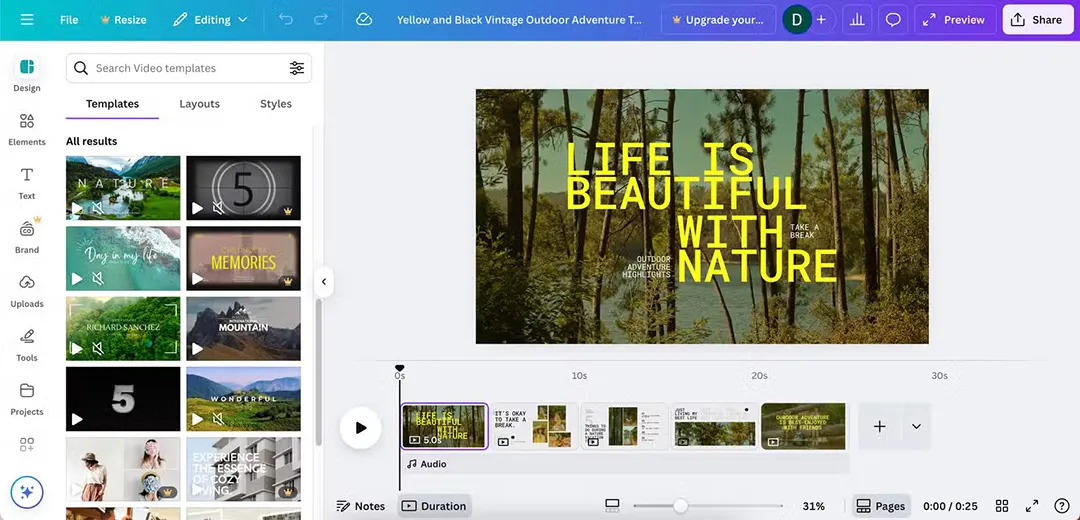Collapse the side panel with chevron
This screenshot has width=1080, height=520.
coord(324,282)
